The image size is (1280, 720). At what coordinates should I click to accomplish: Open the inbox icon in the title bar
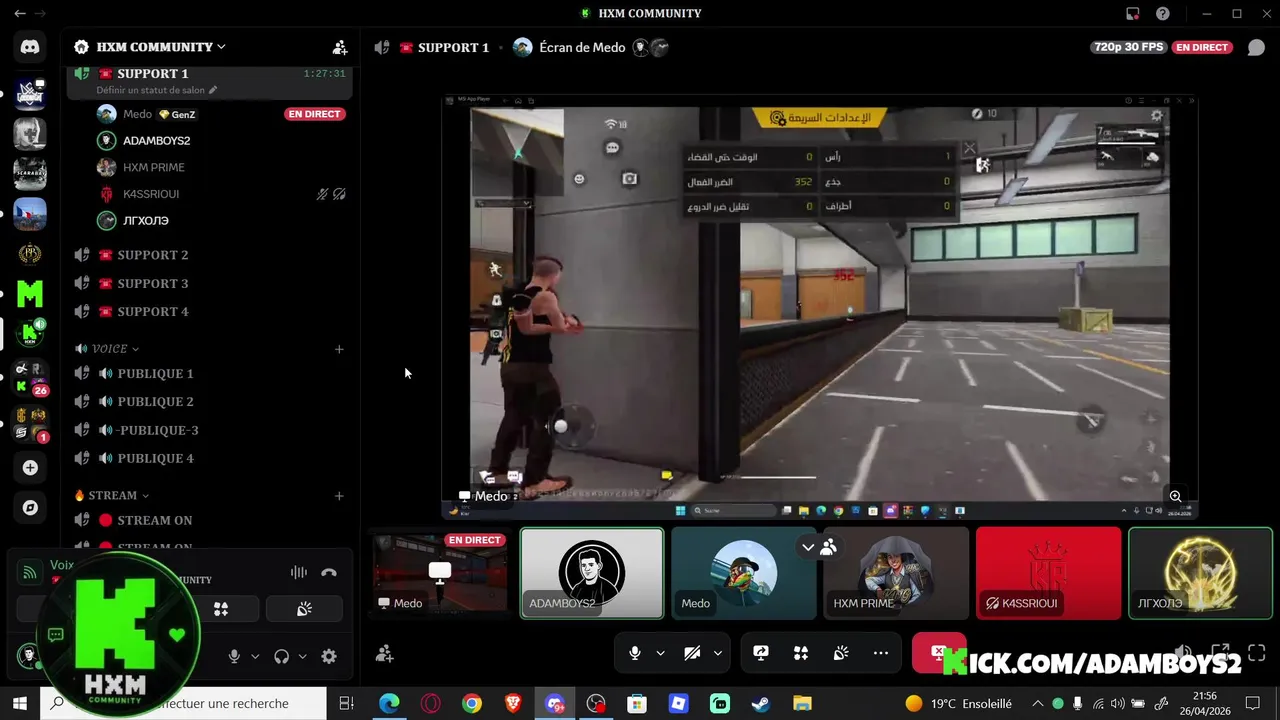click(1132, 14)
